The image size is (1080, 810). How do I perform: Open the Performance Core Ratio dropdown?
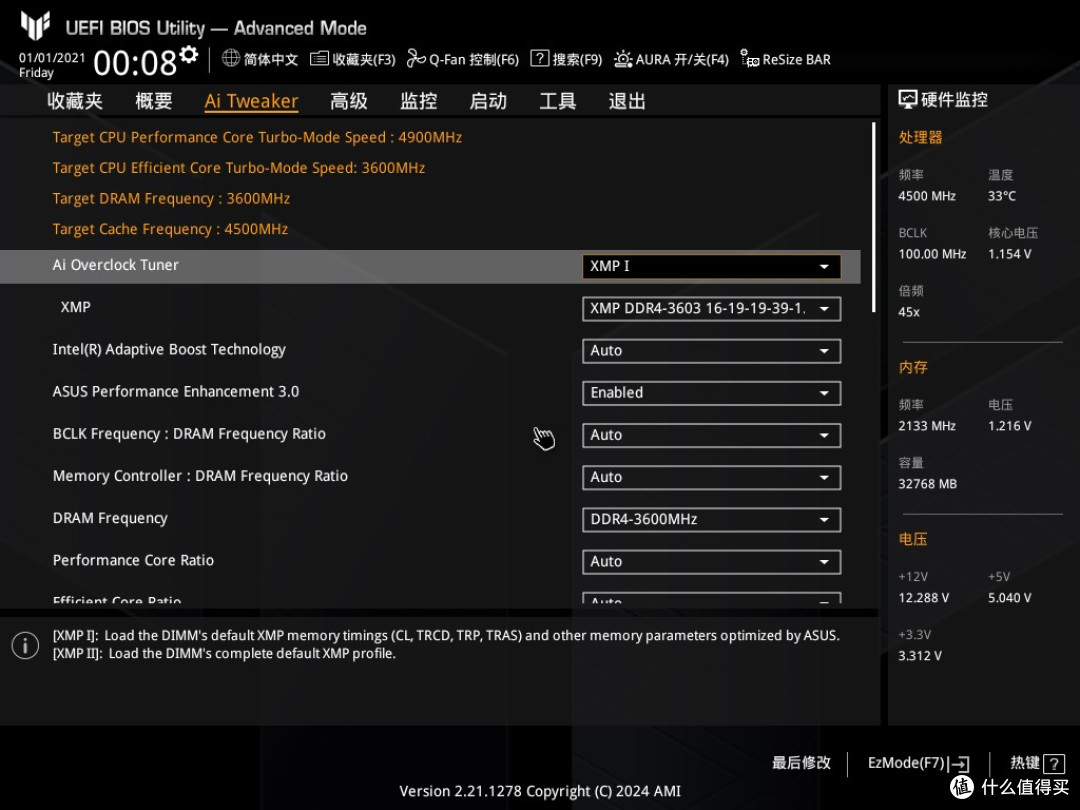click(x=712, y=561)
